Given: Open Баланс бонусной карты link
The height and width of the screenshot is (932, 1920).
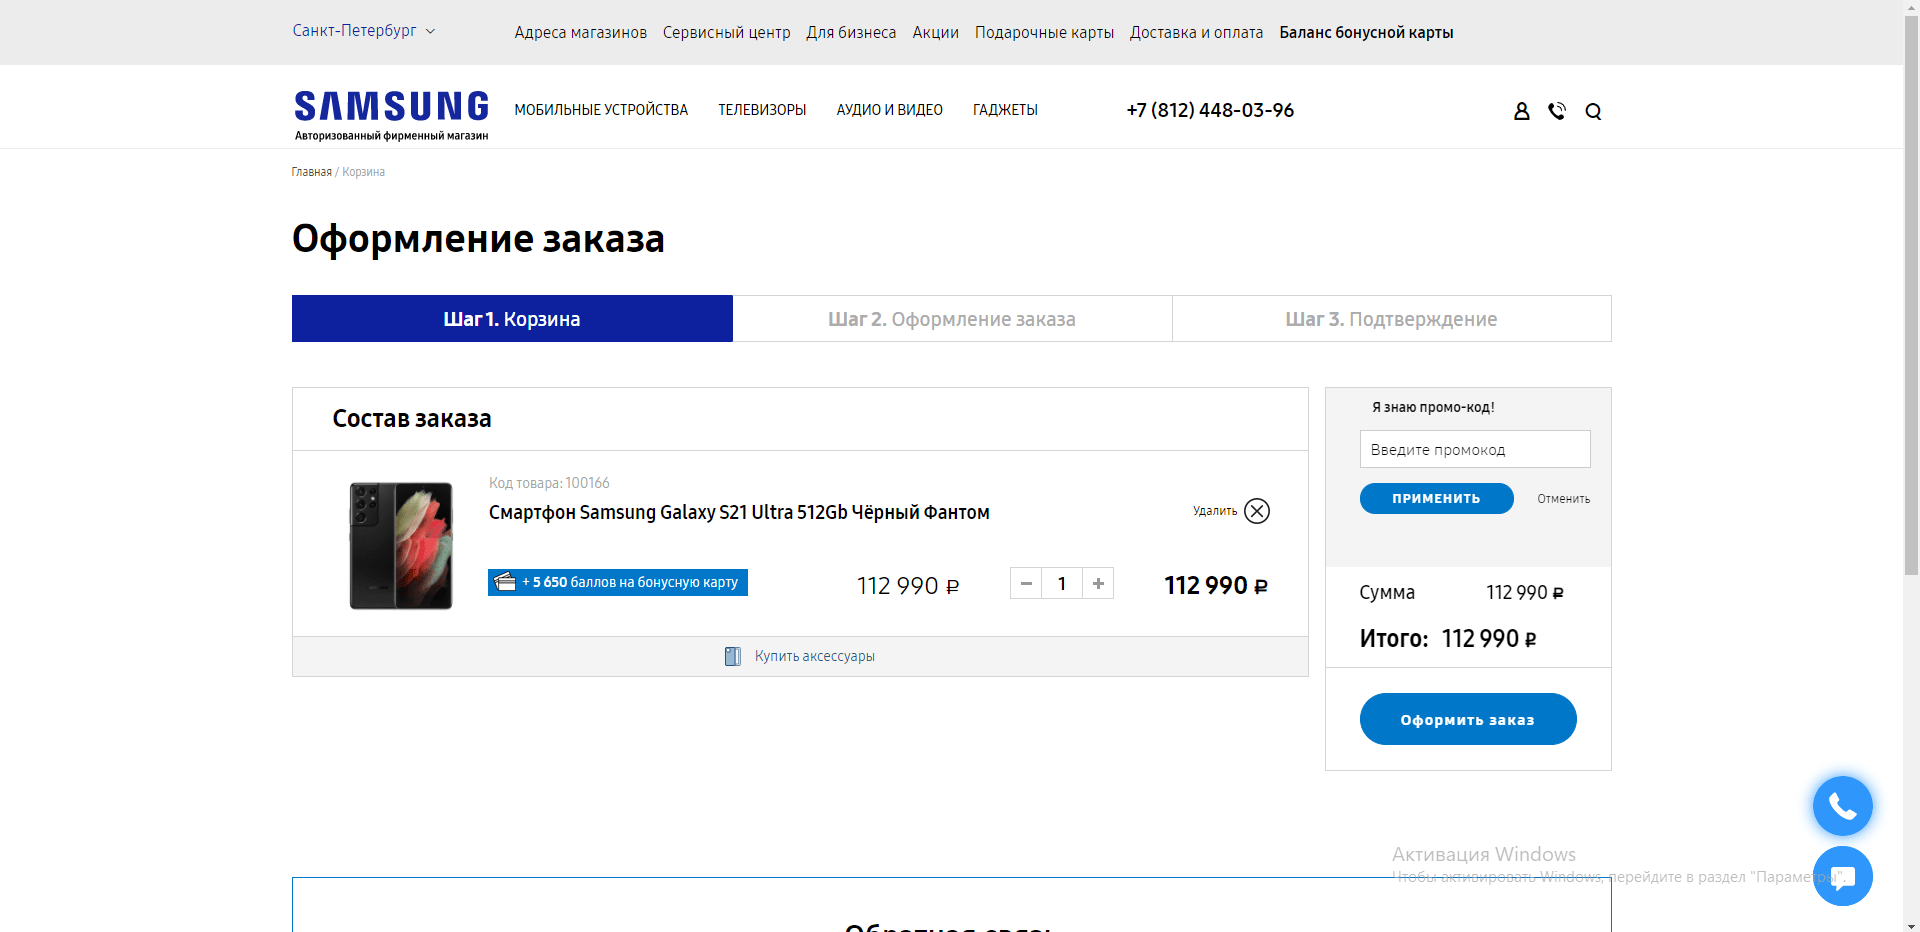Looking at the screenshot, I should pyautogui.click(x=1366, y=33).
